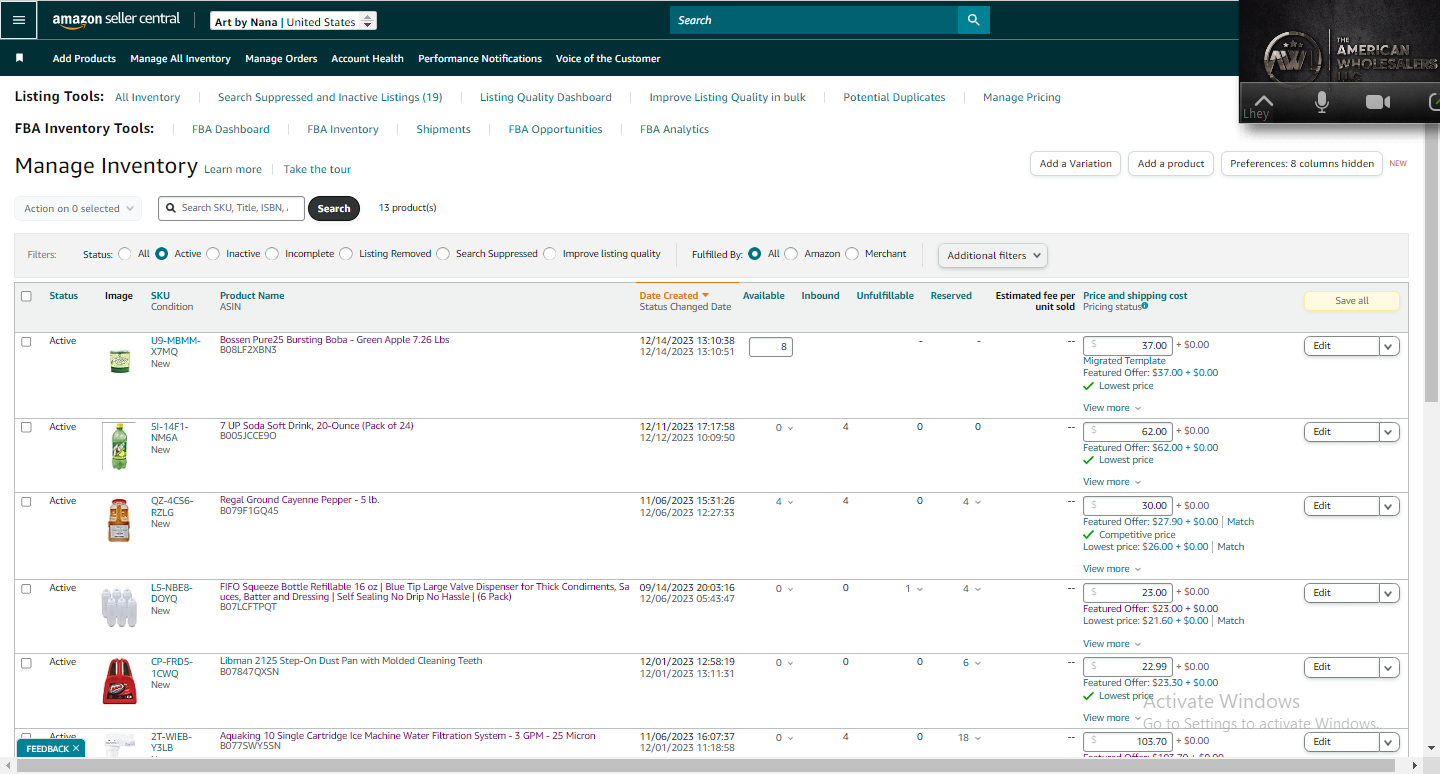The image size is (1440, 774).
Task: Select the Search Suppressed status filter
Action: click(x=443, y=254)
